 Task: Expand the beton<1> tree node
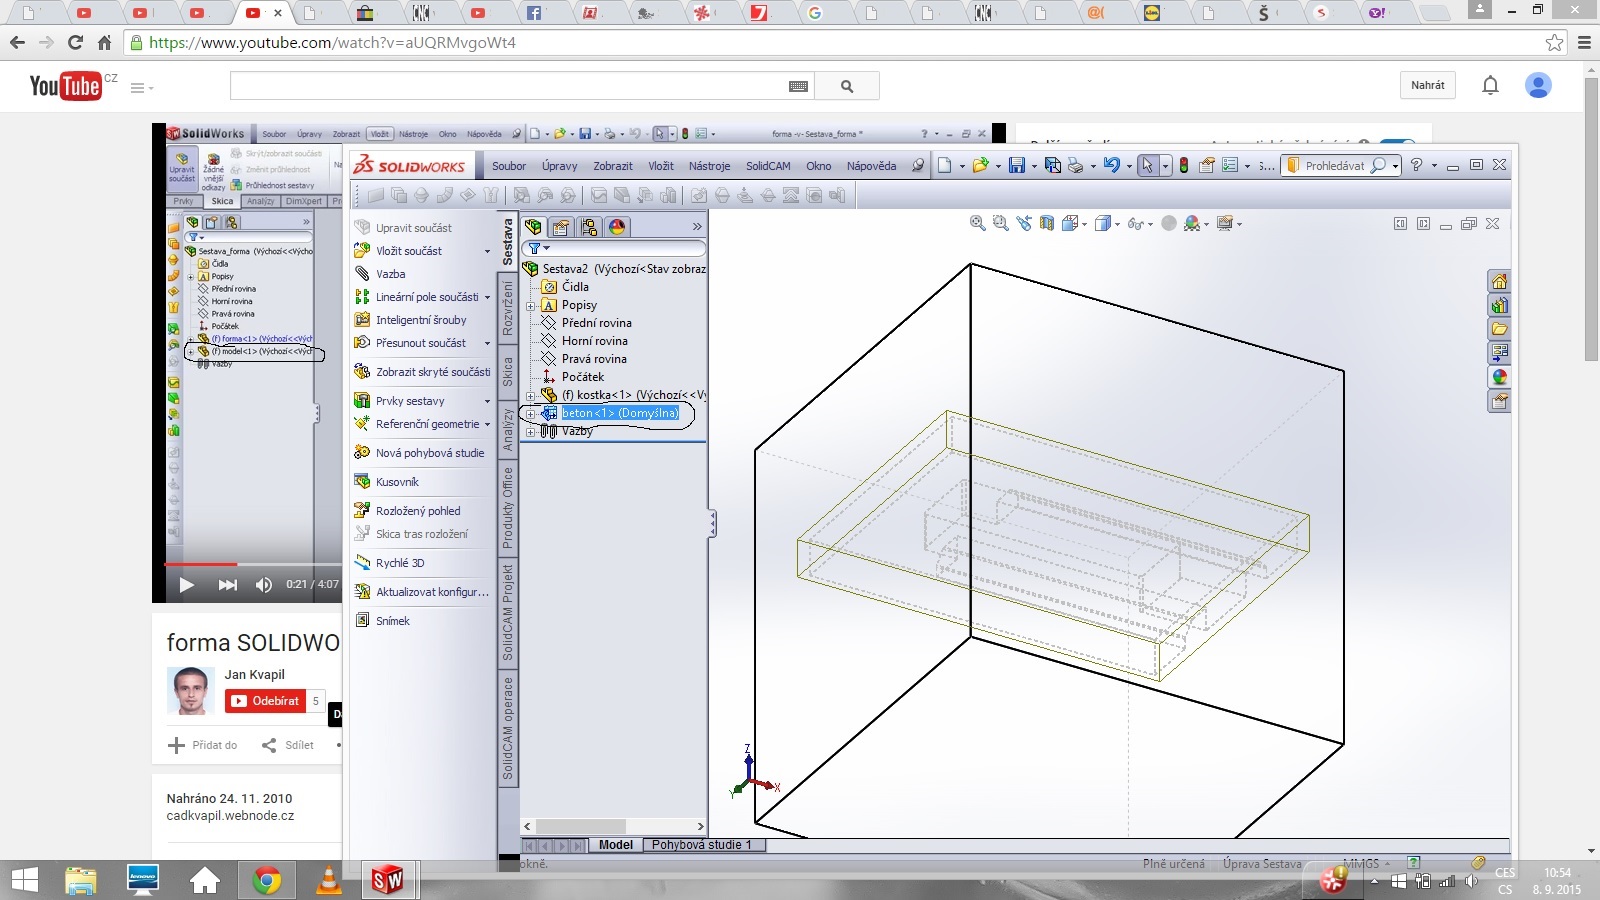point(531,413)
